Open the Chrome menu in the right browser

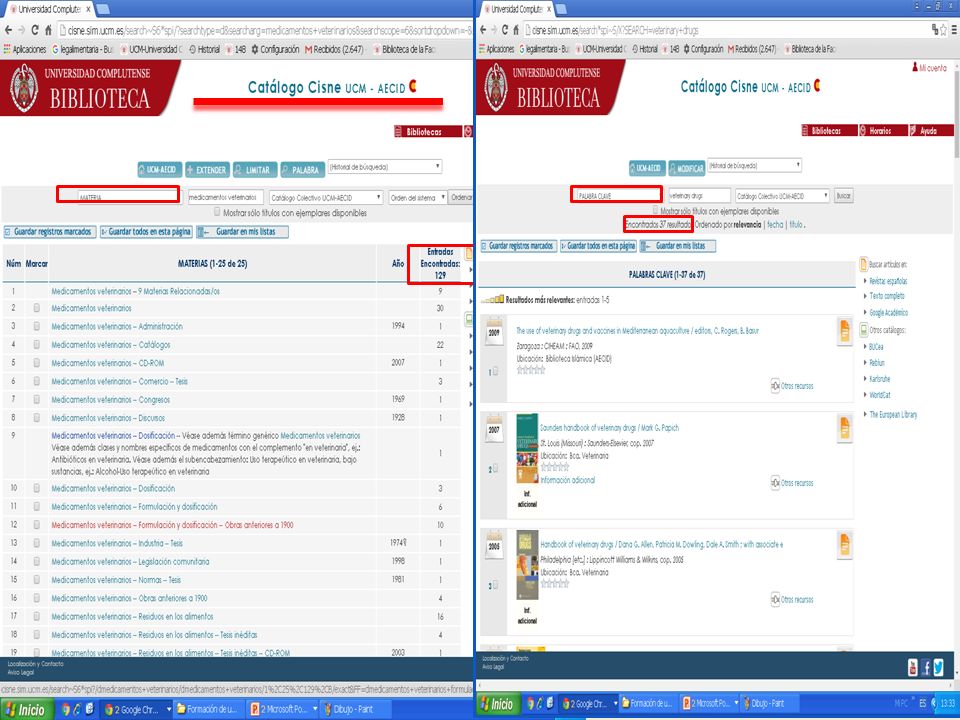(953, 29)
